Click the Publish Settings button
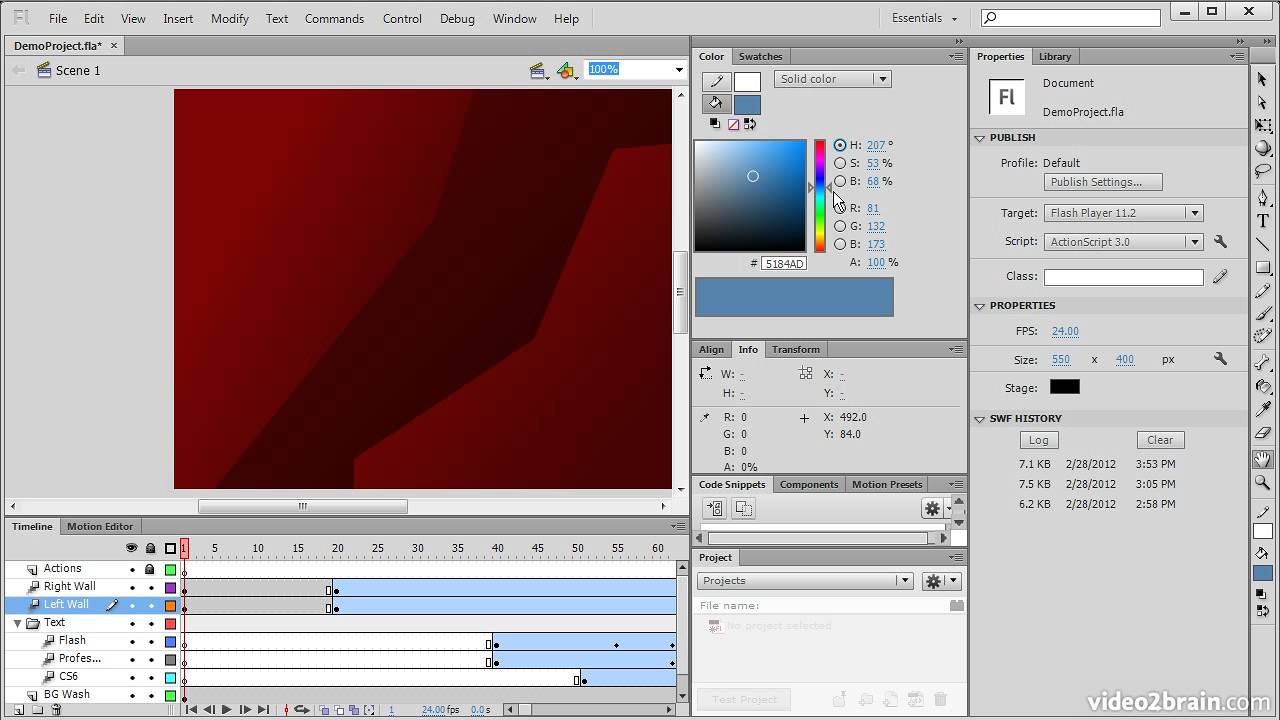This screenshot has height=720, width=1280. click(x=1102, y=182)
